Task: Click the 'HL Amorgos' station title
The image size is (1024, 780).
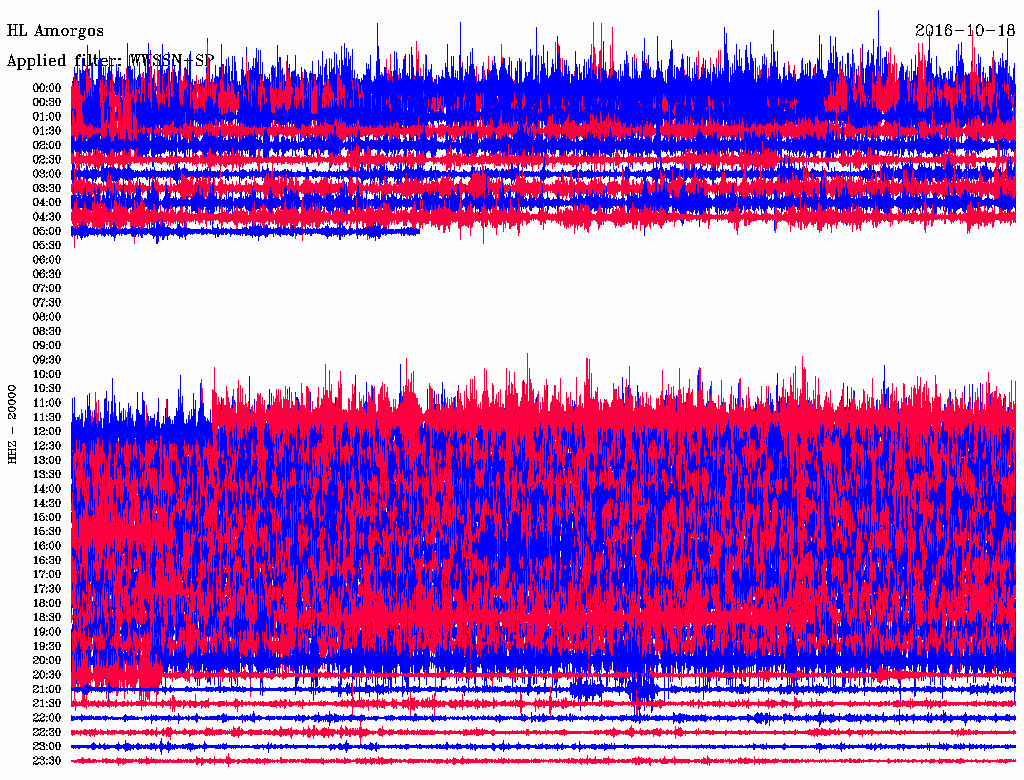Action: coord(55,31)
